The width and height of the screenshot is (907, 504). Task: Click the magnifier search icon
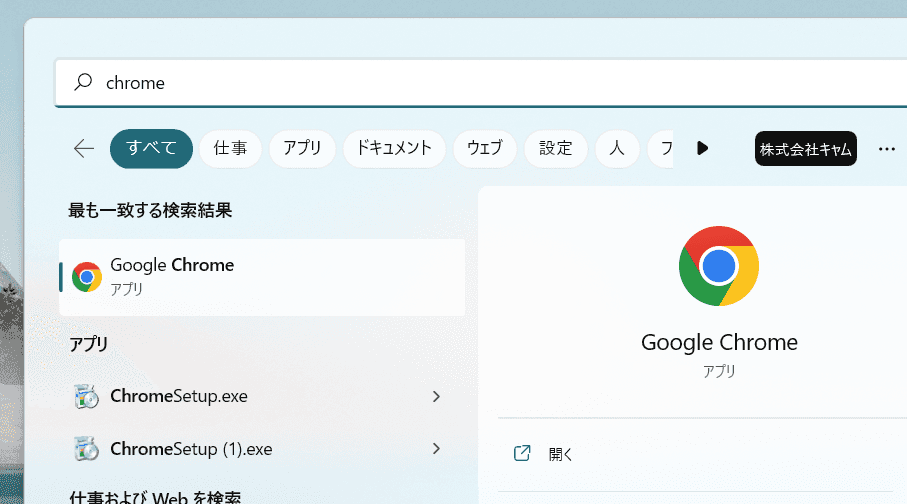(x=83, y=82)
